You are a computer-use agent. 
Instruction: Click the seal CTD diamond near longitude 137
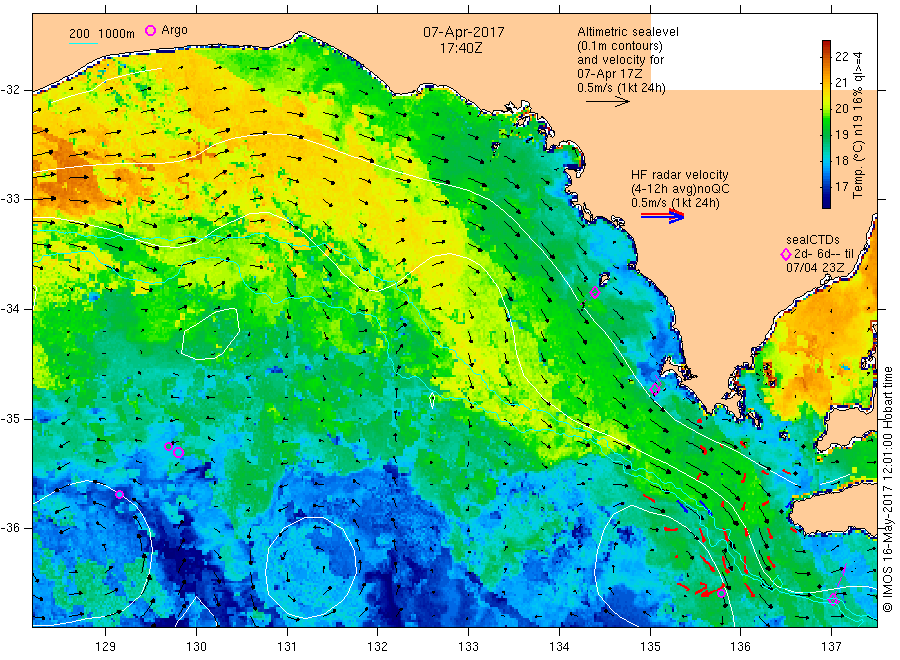833,599
